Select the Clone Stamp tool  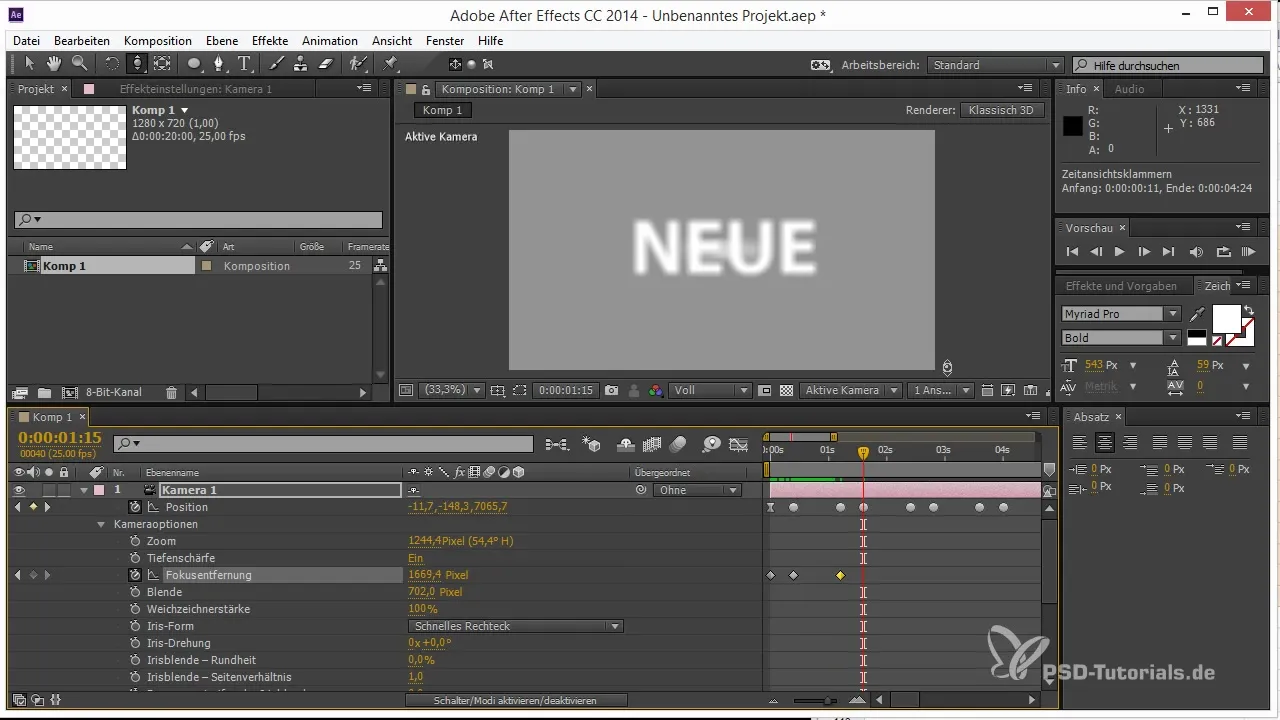point(301,64)
